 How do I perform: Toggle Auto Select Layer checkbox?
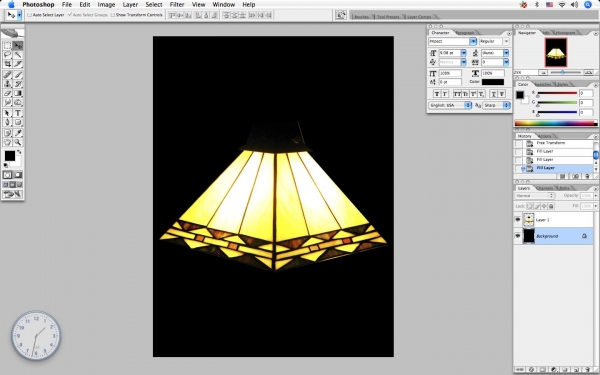tap(29, 15)
